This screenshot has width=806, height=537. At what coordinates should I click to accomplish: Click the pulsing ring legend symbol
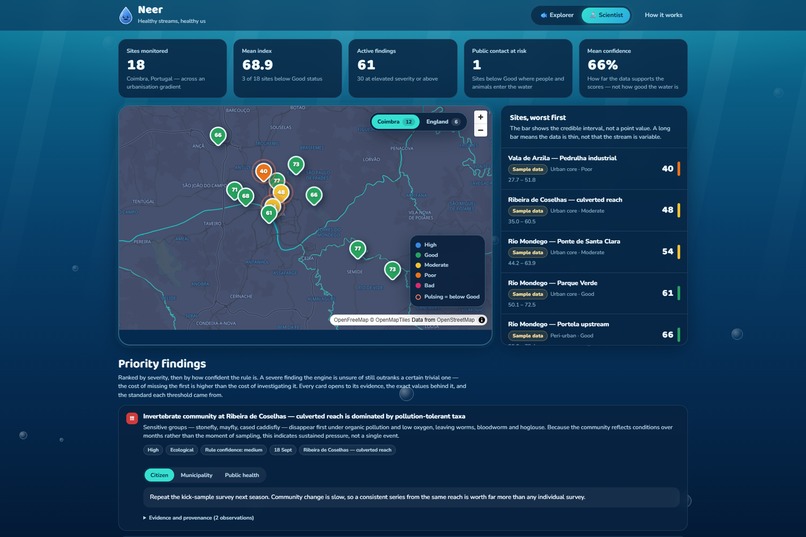pyautogui.click(x=418, y=297)
